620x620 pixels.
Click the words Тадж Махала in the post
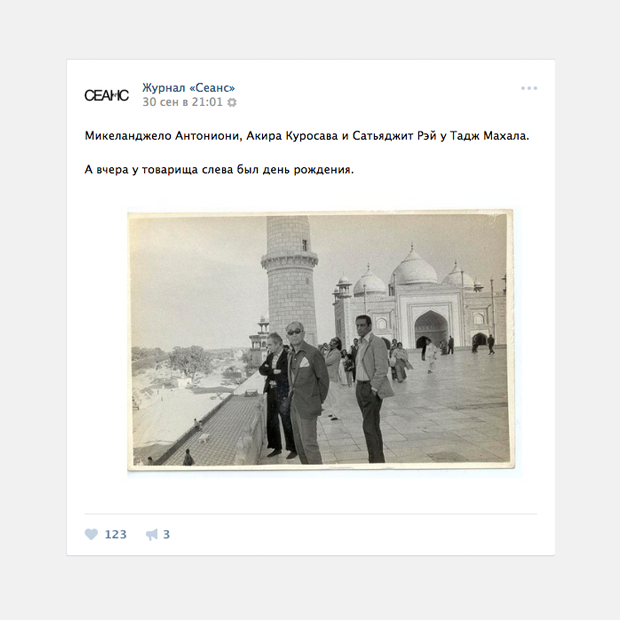[490, 136]
